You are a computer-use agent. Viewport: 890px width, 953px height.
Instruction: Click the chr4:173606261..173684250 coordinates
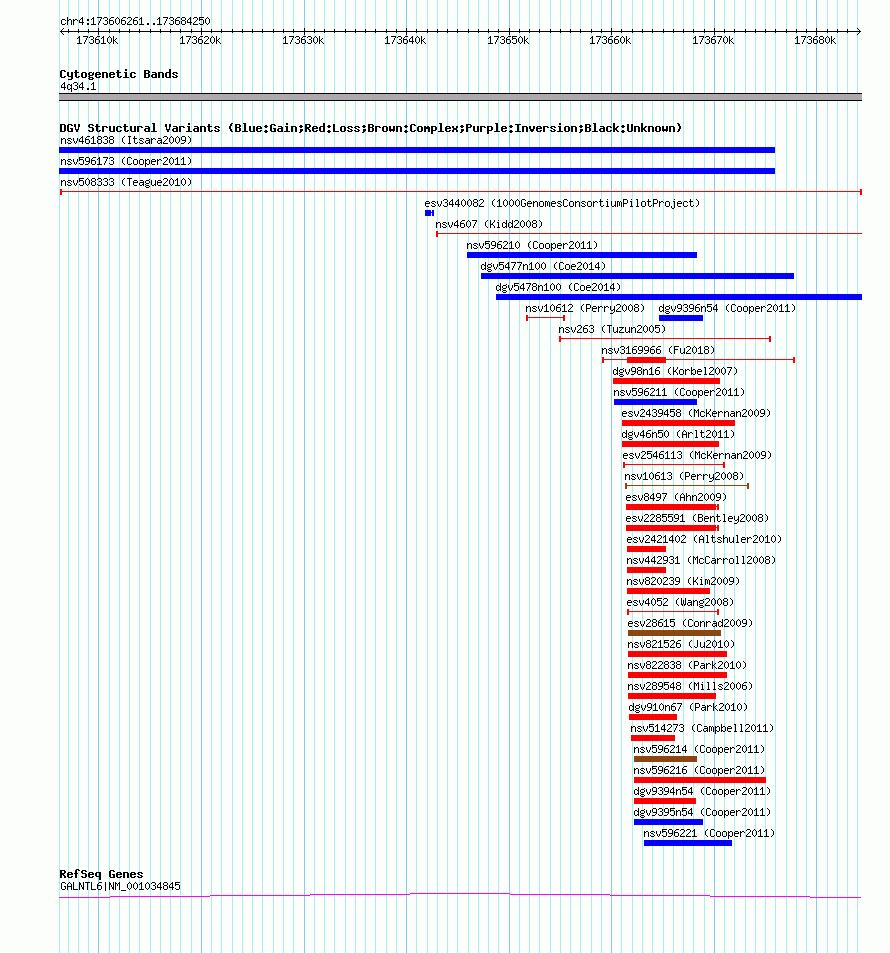[x=136, y=21]
